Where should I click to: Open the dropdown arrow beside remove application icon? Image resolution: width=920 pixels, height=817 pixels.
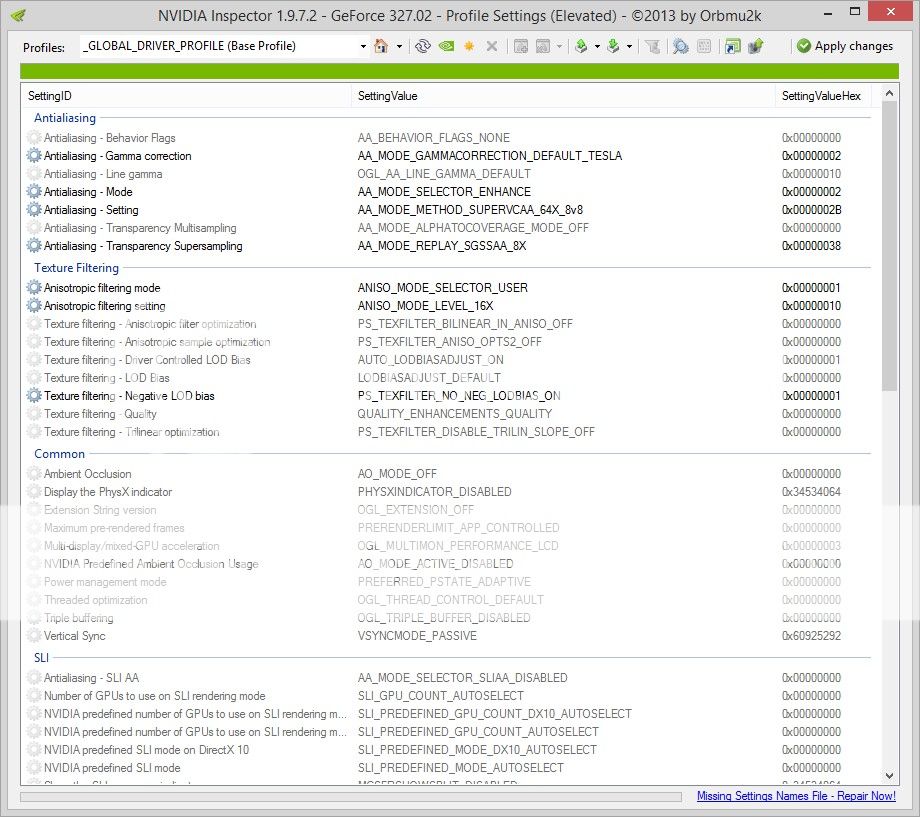559,46
